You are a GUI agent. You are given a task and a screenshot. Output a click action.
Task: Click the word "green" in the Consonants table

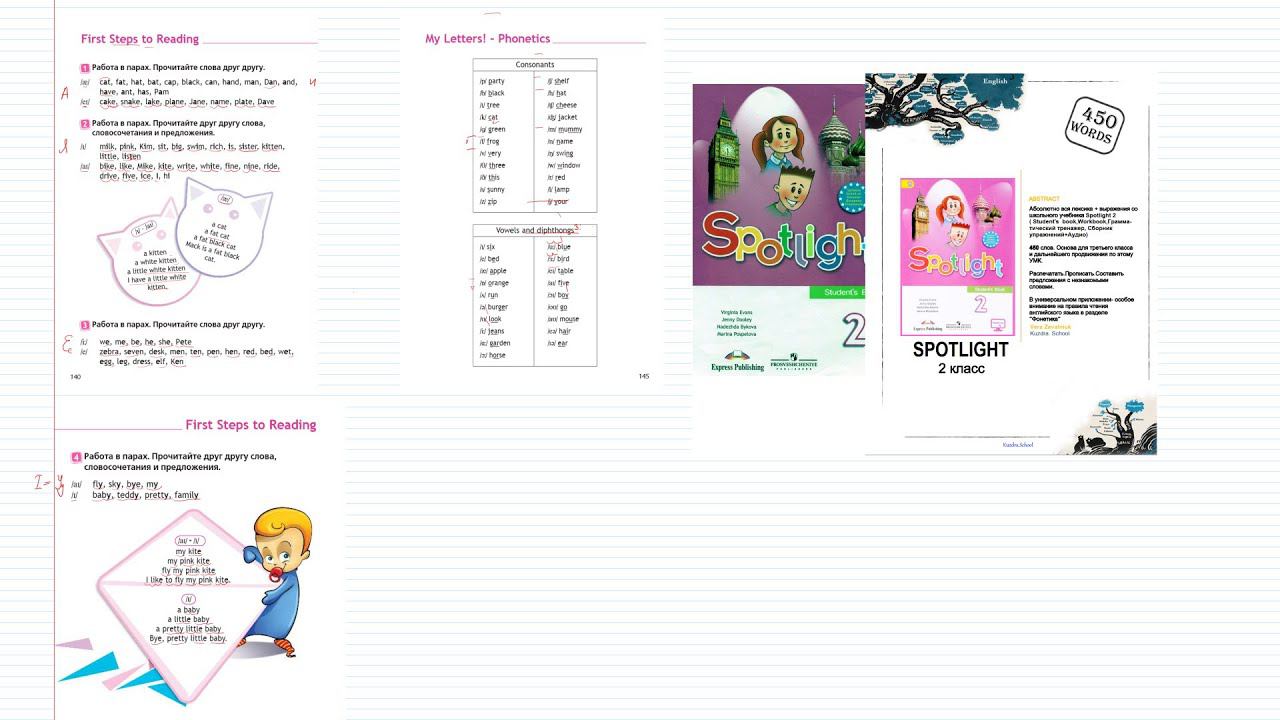pos(496,129)
